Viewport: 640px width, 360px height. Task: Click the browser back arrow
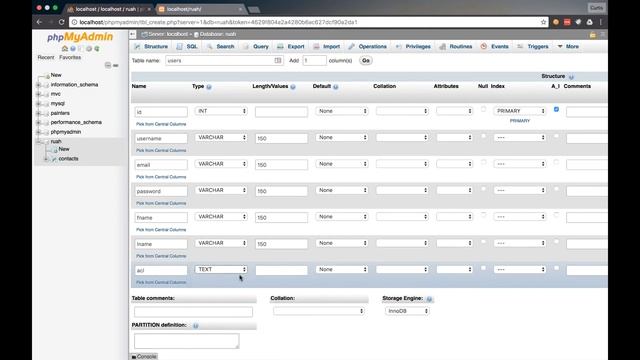click(x=39, y=22)
